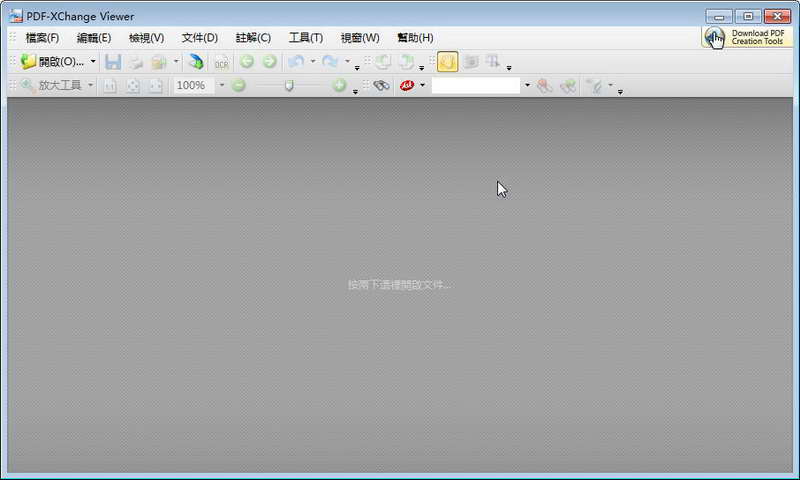Click the green Previous view left arrow
This screenshot has height=480, width=800.
(x=247, y=62)
